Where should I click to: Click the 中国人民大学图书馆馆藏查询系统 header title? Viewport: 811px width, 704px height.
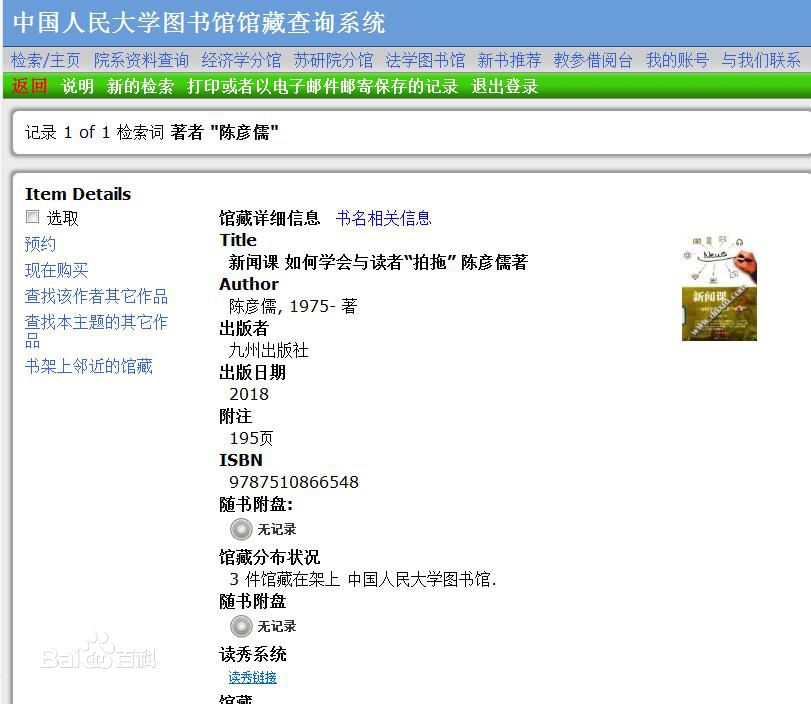[199, 23]
